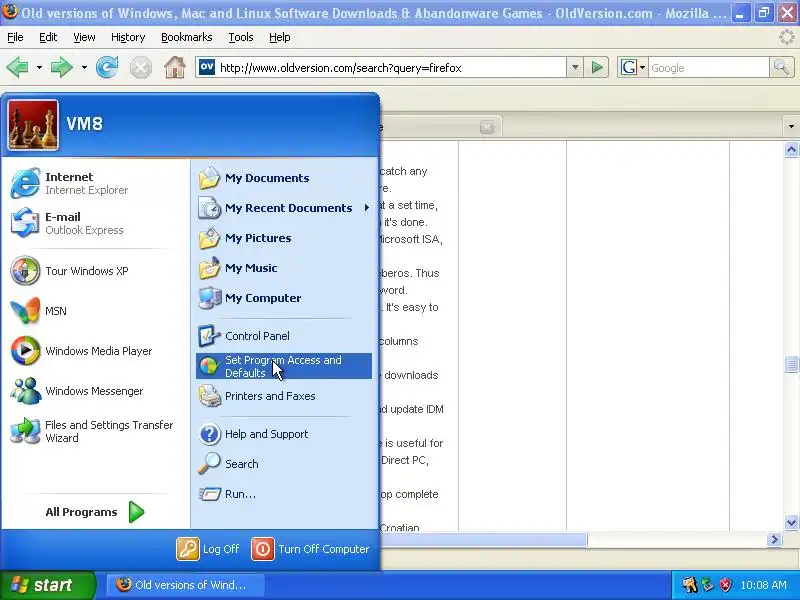
Task: Open Back button history dropdown arrow
Action: [x=39, y=67]
